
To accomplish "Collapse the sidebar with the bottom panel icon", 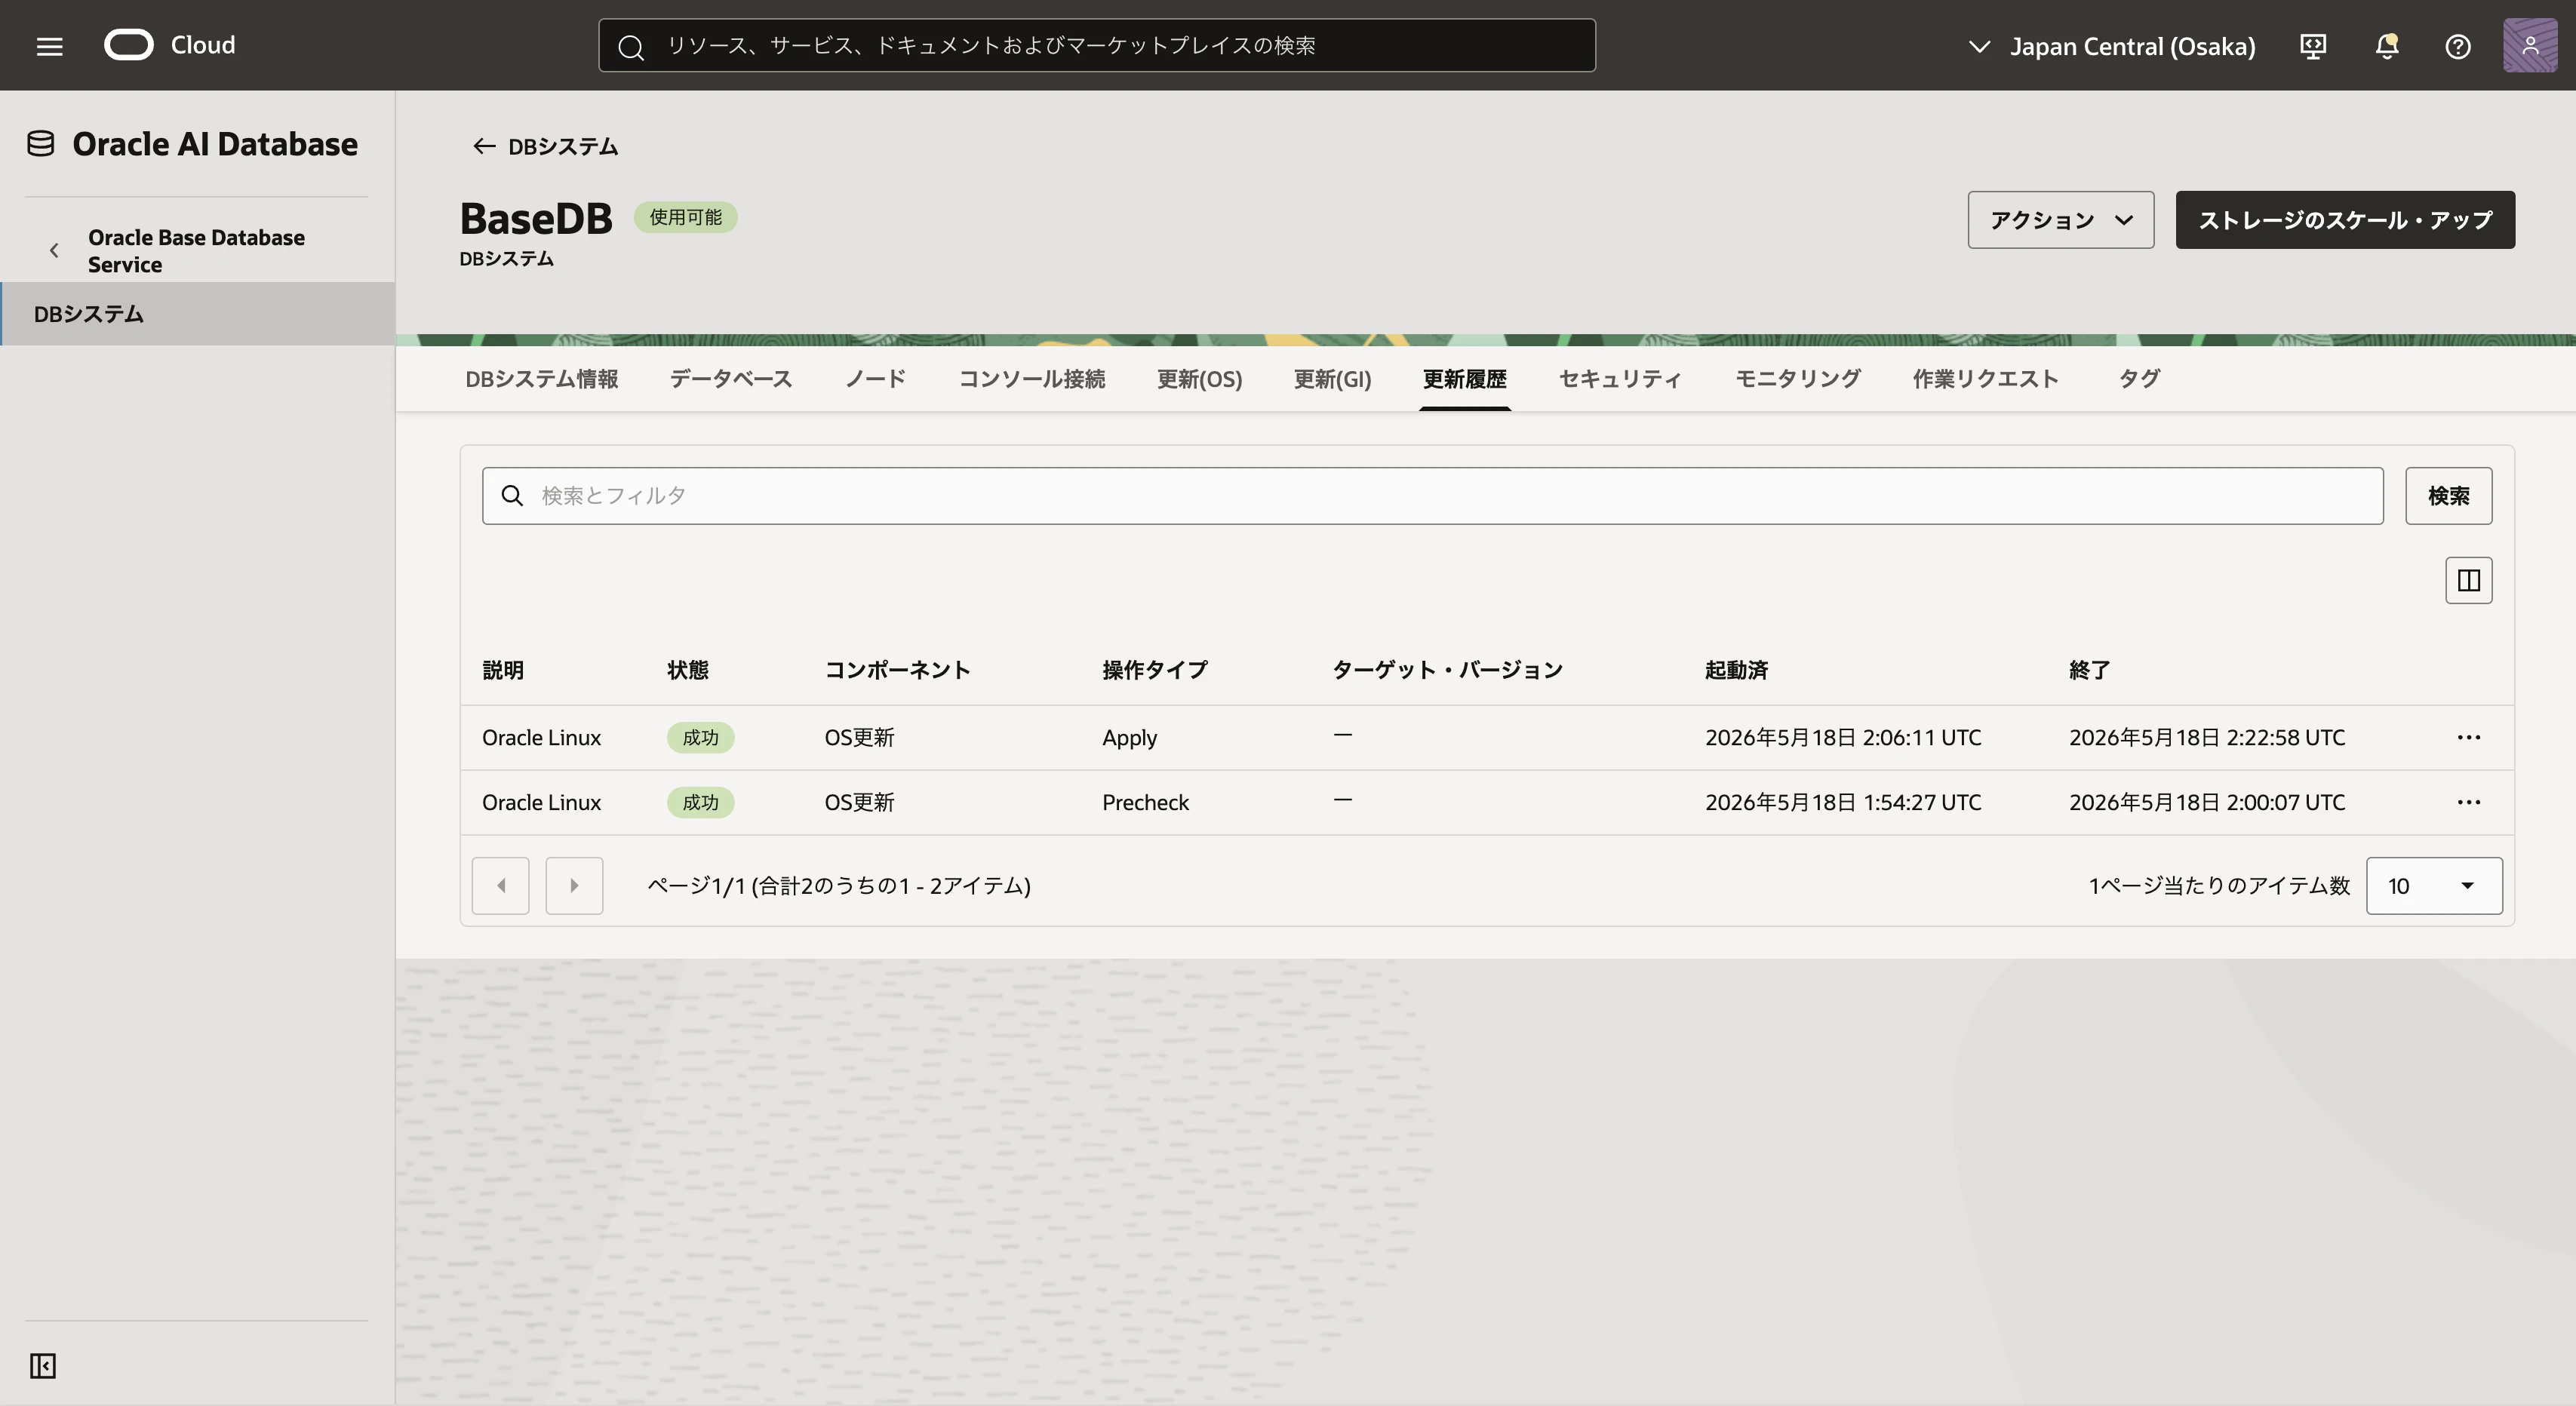I will (43, 1366).
